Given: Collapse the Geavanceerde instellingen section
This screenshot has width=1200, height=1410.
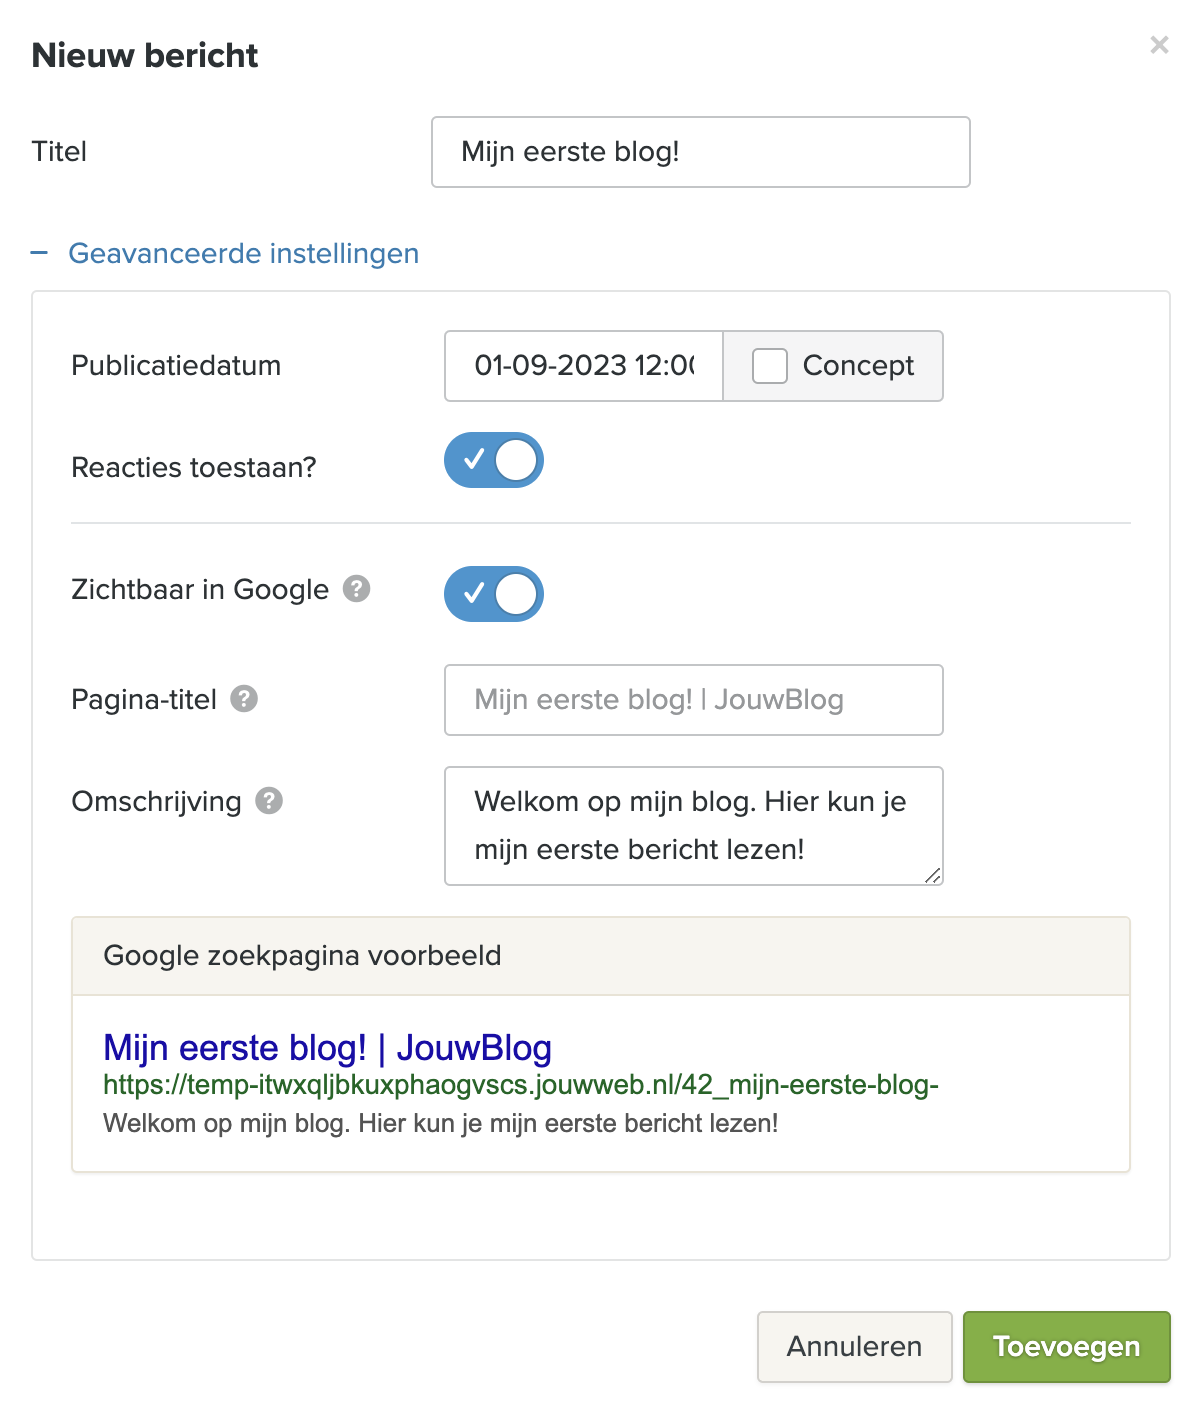Looking at the screenshot, I should tap(243, 254).
